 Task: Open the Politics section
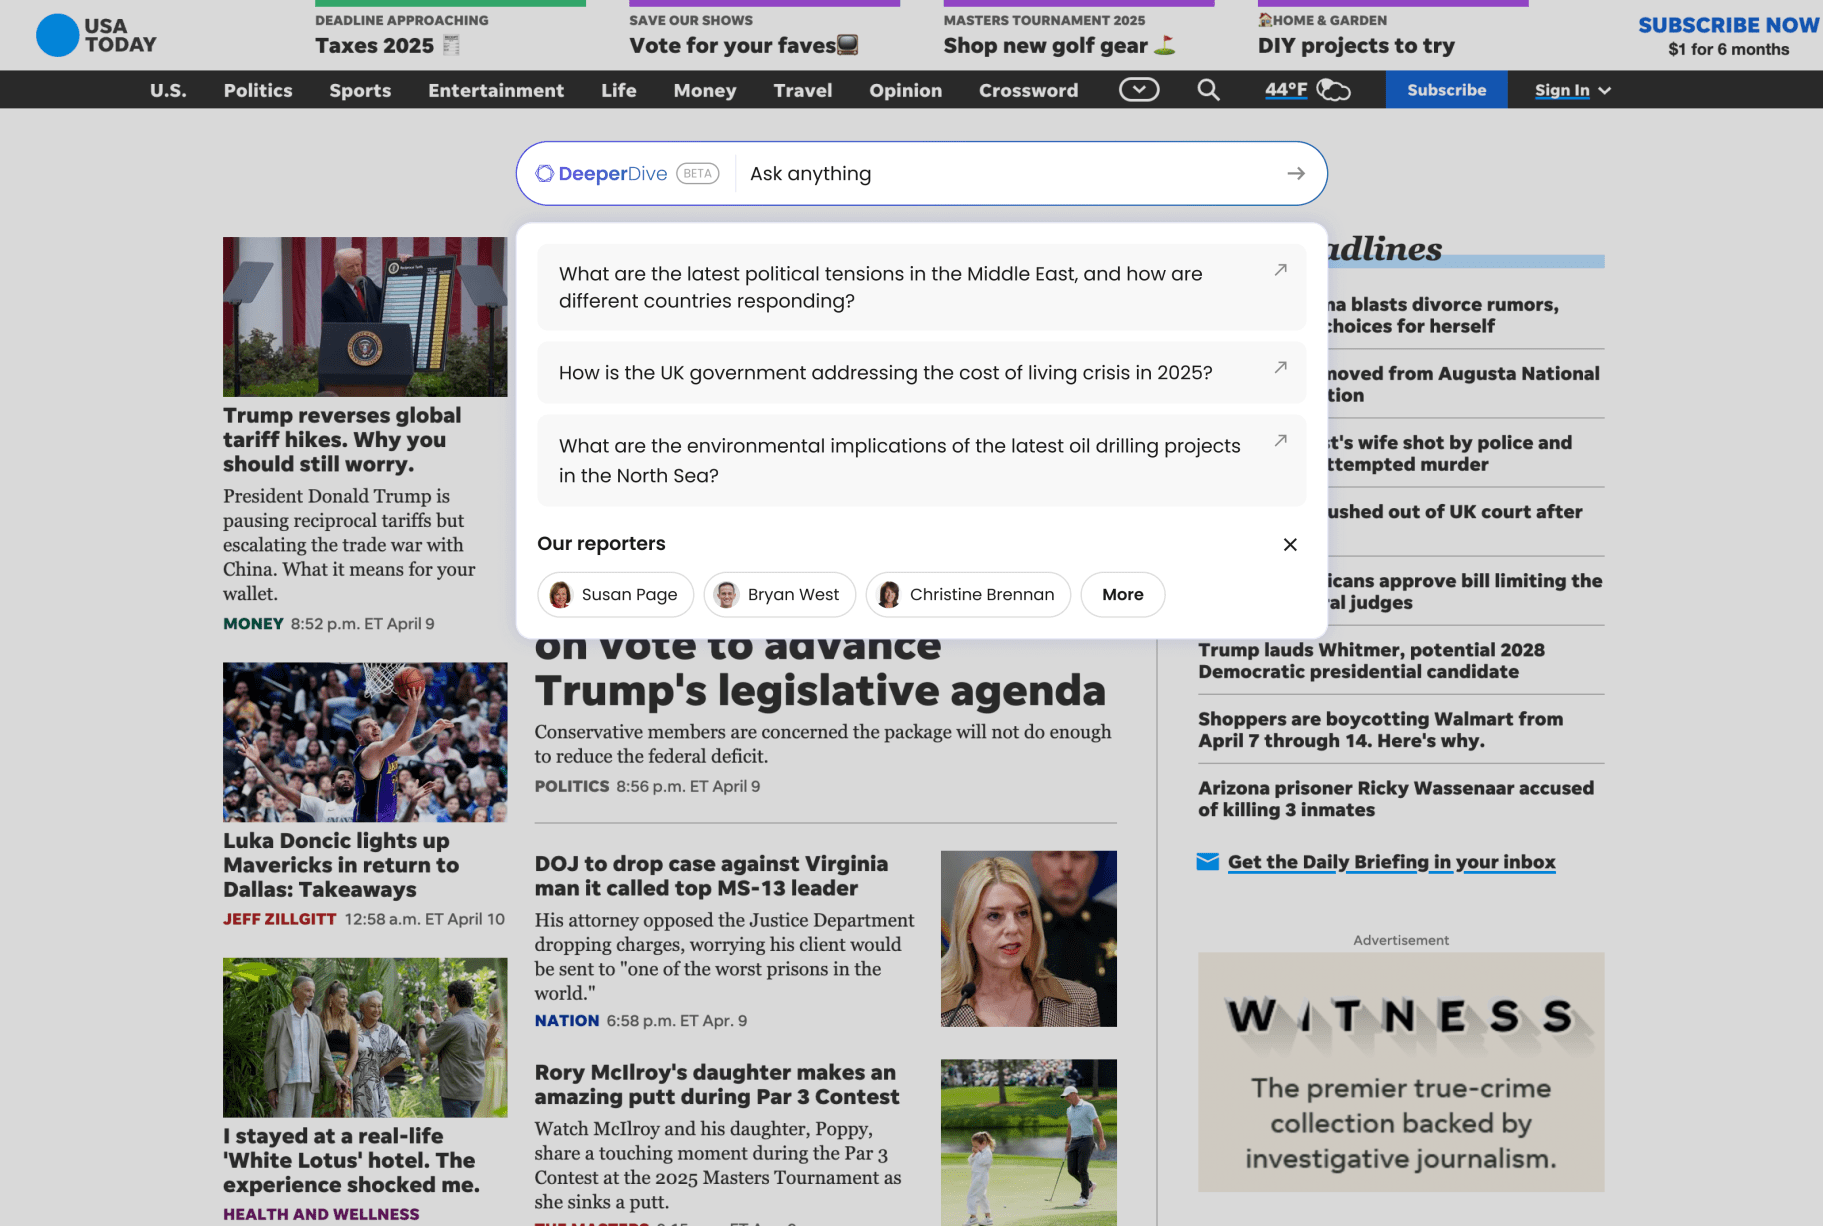coord(258,90)
